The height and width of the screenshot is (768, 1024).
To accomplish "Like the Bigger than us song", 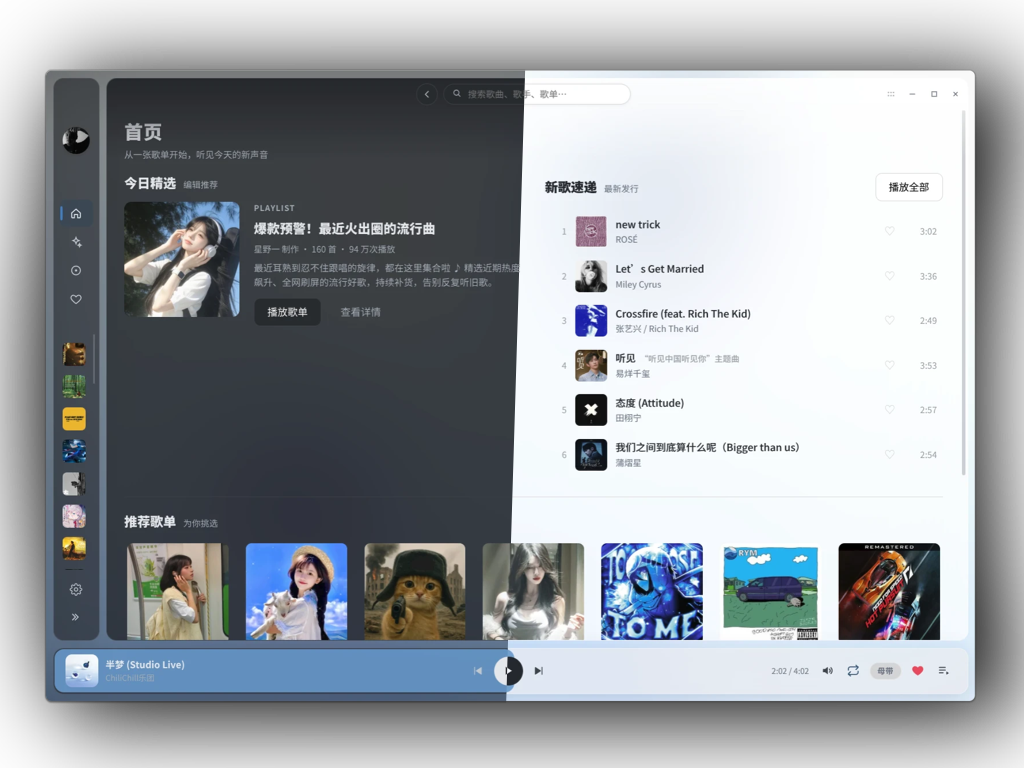I will (889, 454).
